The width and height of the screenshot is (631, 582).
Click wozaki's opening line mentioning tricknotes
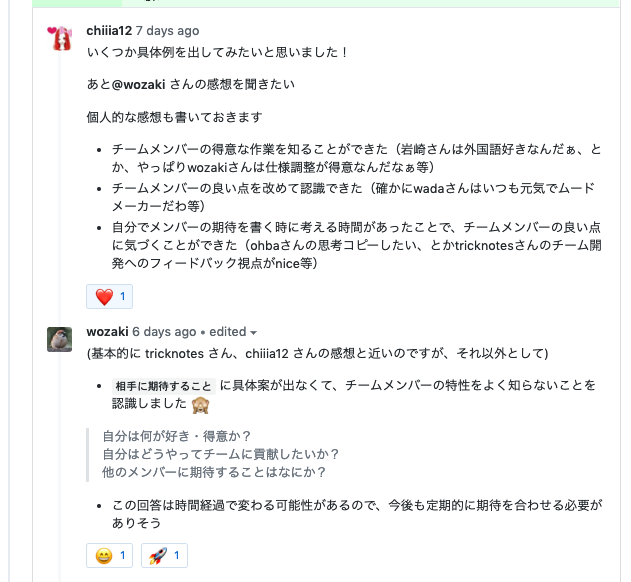pos(317,353)
